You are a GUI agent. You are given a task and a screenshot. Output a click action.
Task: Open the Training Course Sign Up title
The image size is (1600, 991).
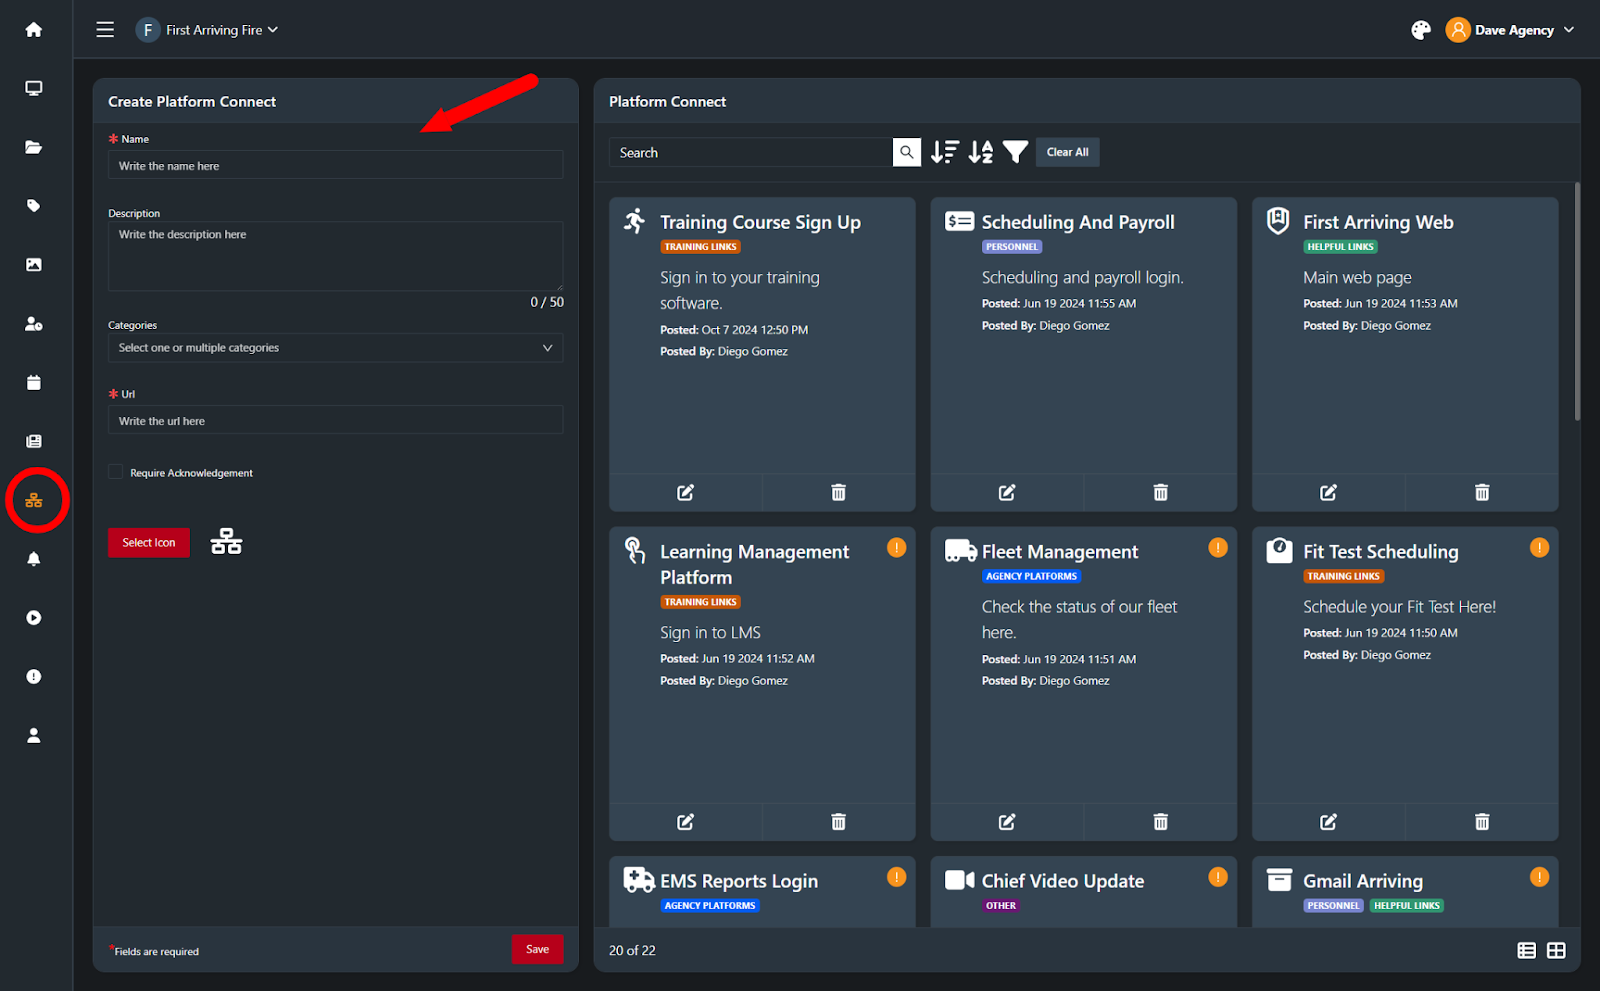click(x=760, y=222)
